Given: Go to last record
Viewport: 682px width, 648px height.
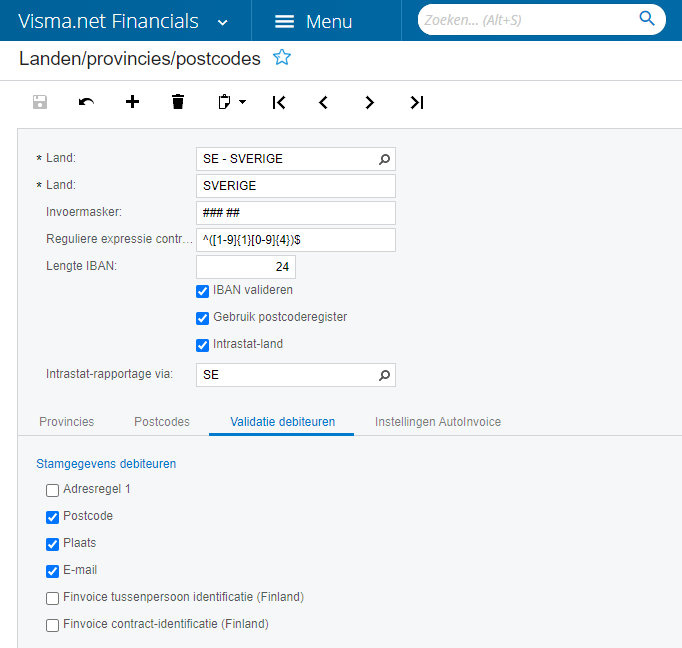Looking at the screenshot, I should (417, 102).
